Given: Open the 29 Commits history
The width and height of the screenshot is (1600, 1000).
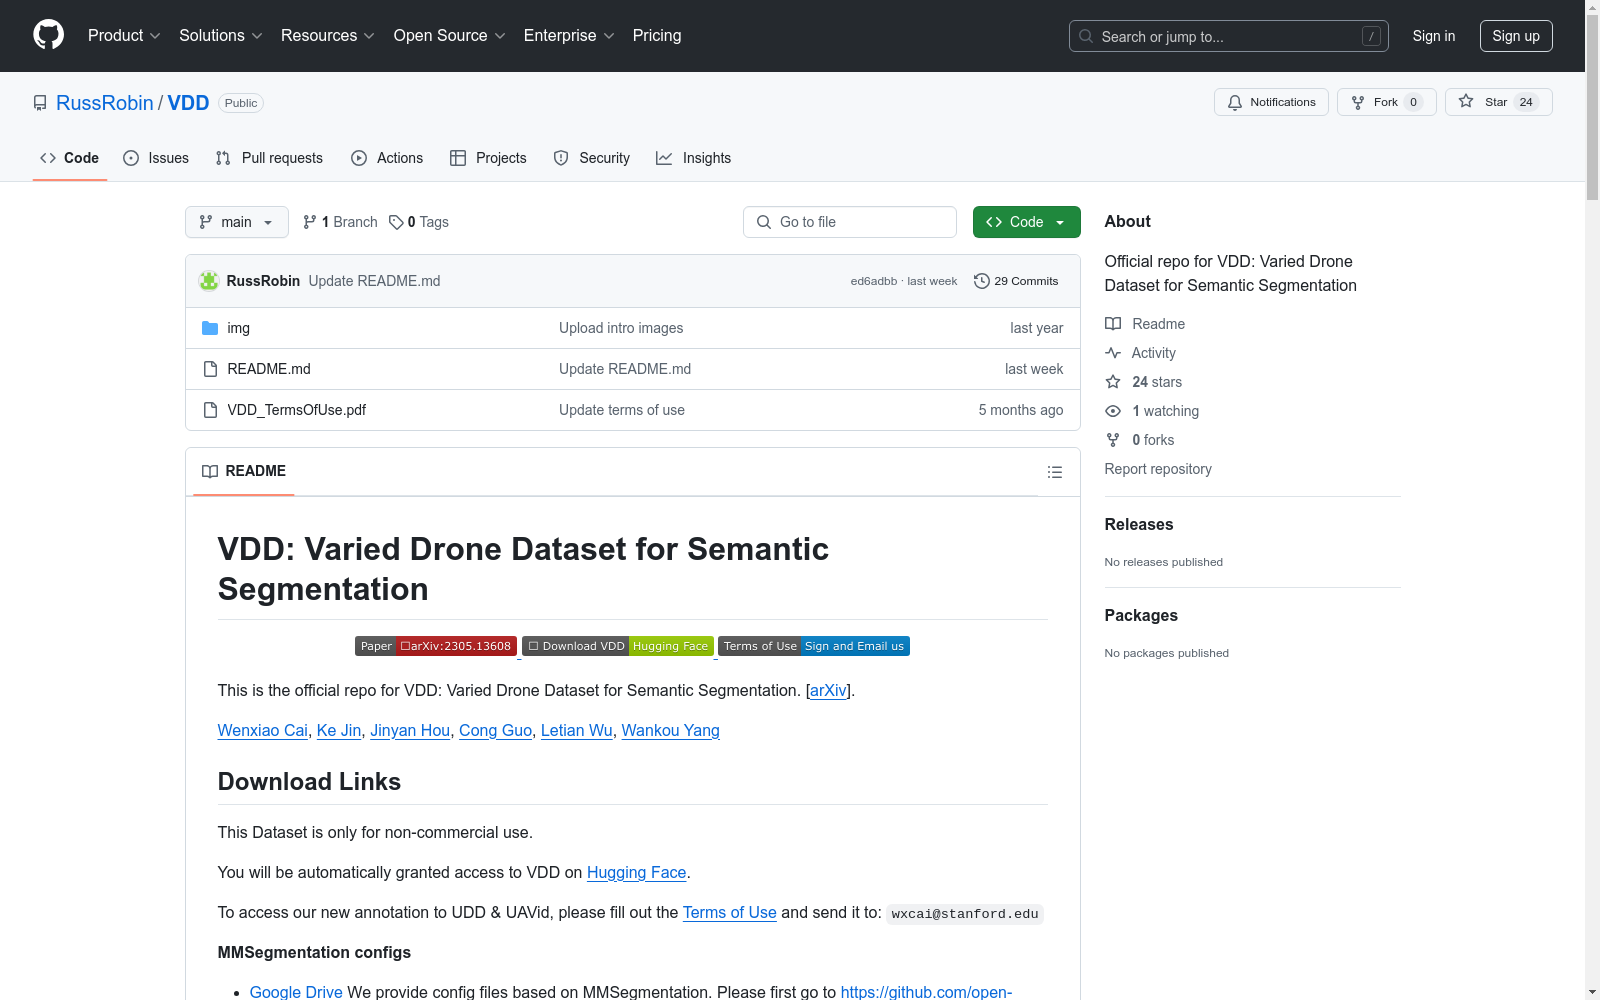Looking at the screenshot, I should point(1016,281).
